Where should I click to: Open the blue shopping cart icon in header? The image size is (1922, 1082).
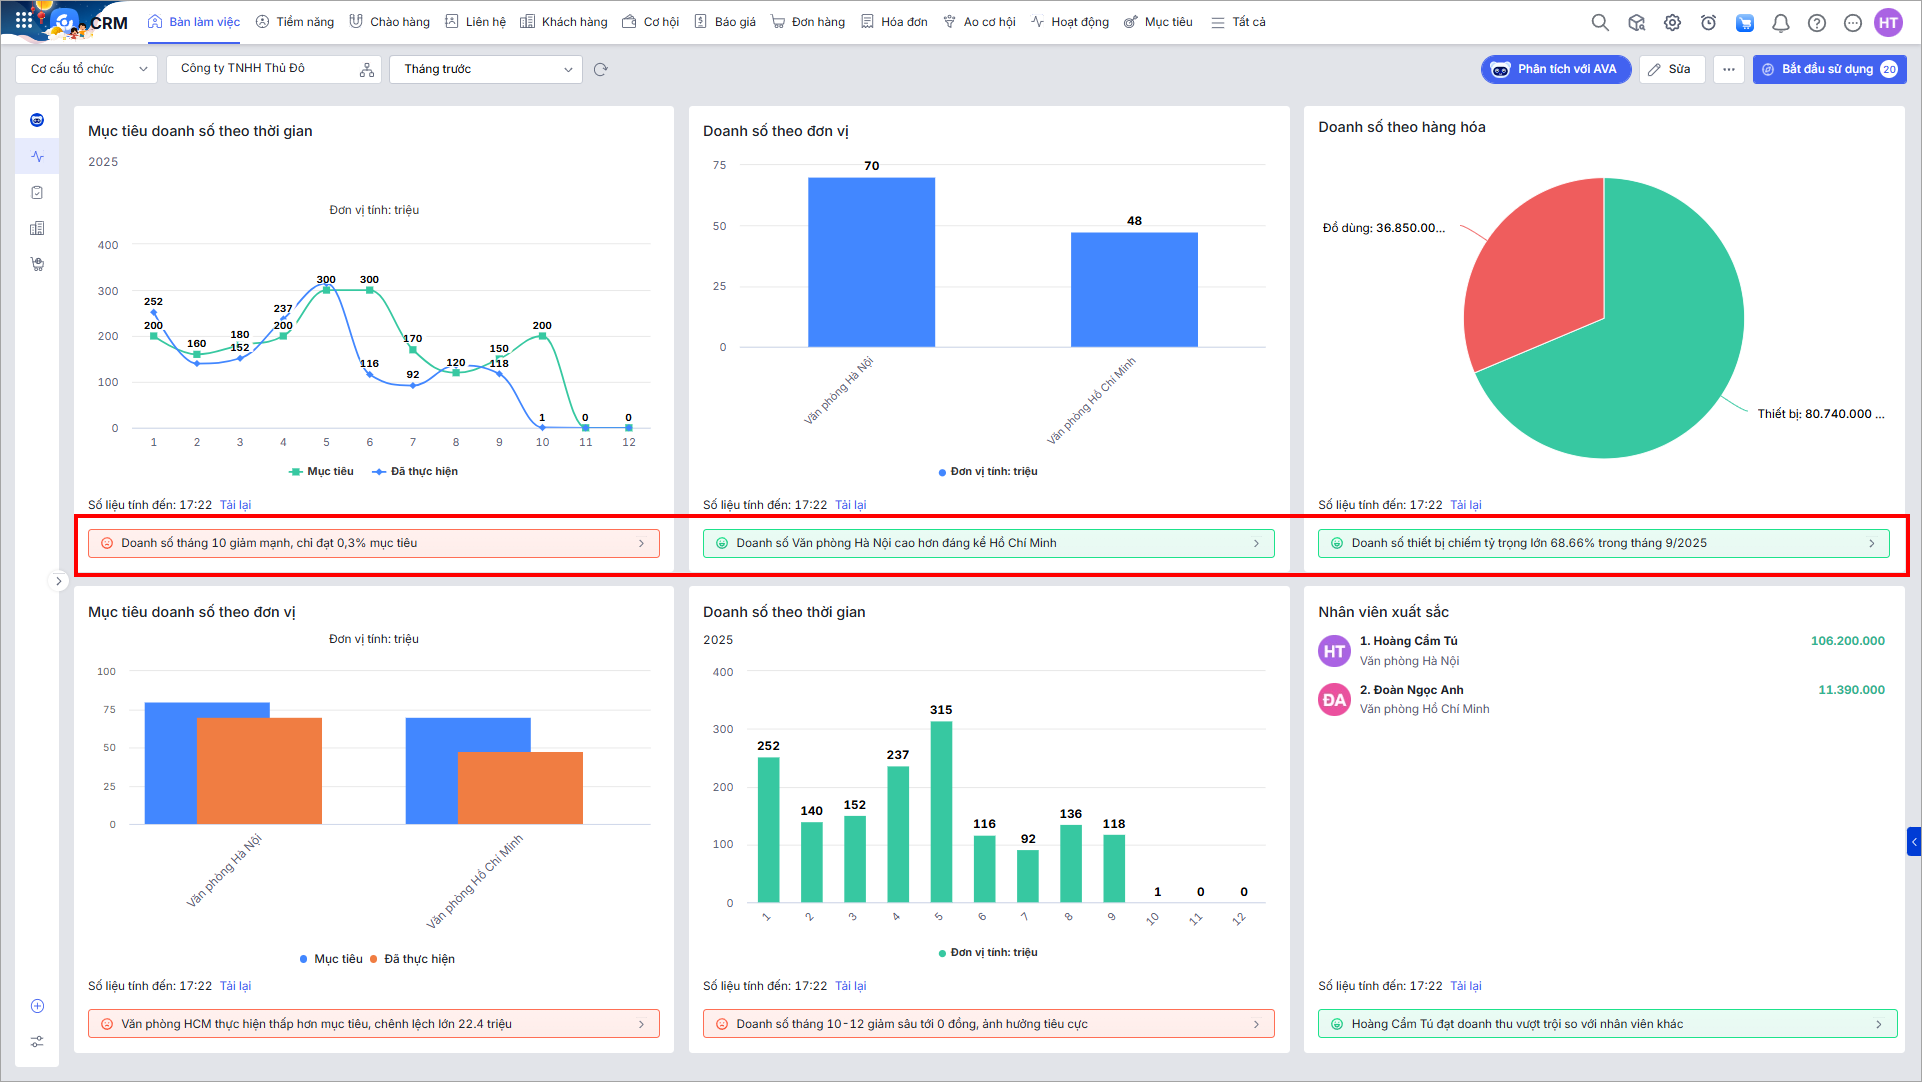[x=1744, y=22]
